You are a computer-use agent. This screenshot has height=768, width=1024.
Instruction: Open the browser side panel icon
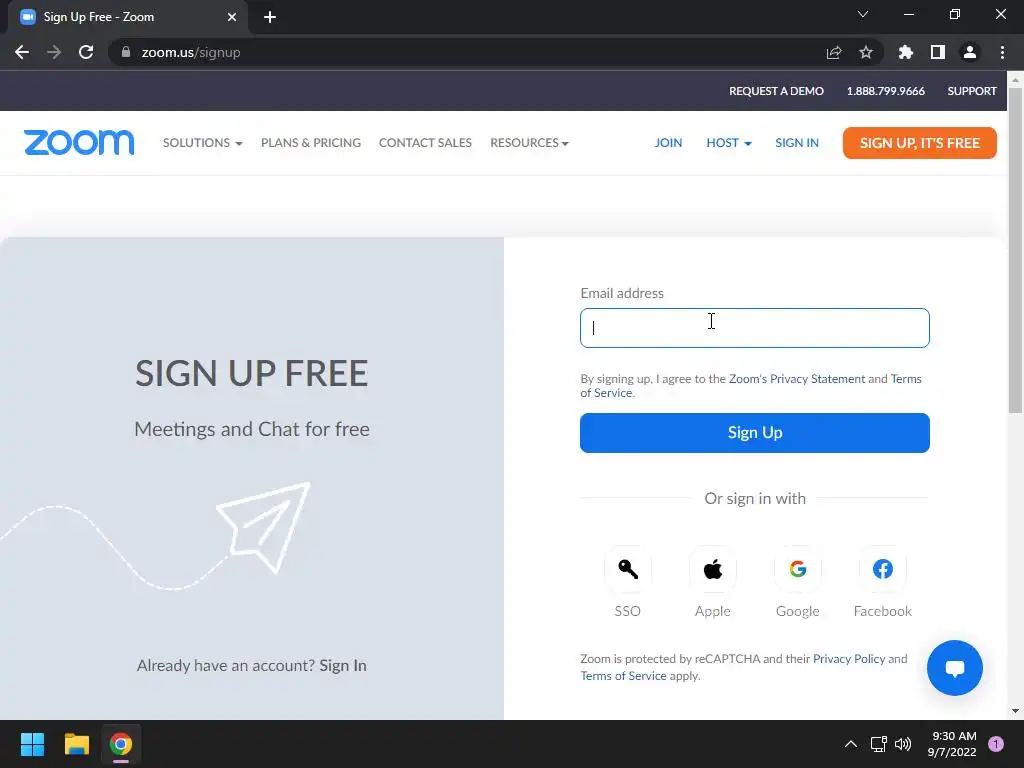pyautogui.click(x=938, y=52)
